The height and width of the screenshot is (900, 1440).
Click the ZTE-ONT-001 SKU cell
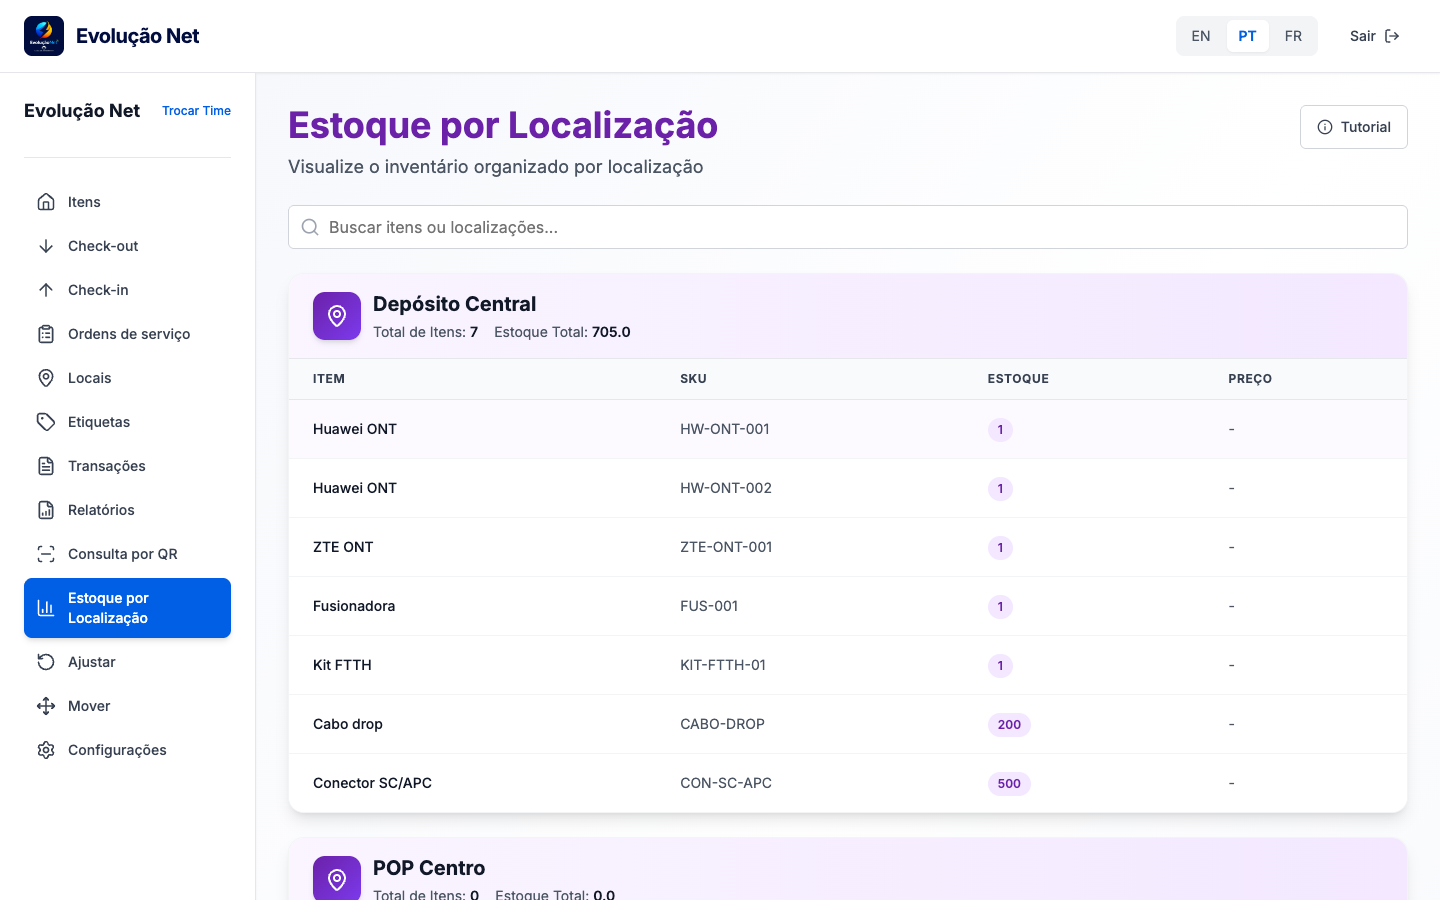pos(726,547)
